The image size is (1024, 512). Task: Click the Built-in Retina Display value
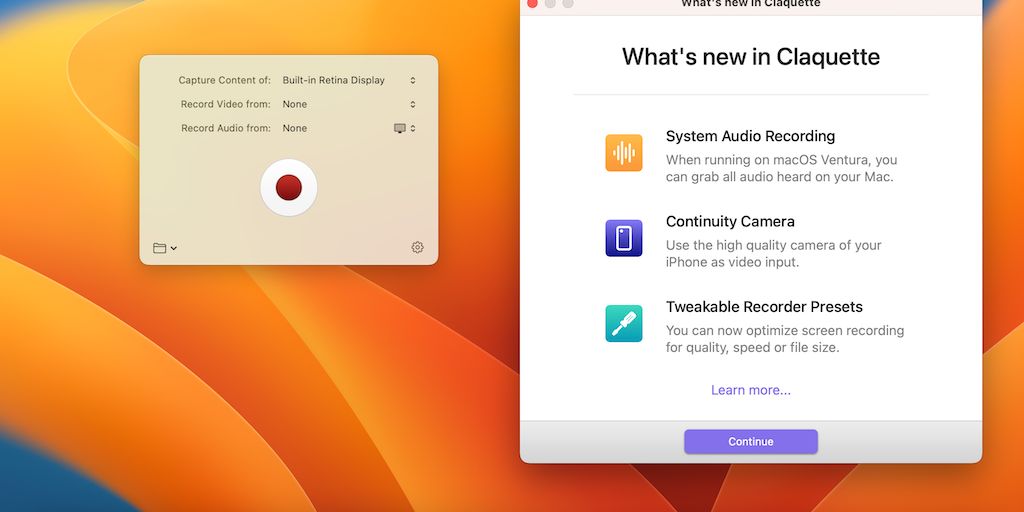tap(333, 80)
